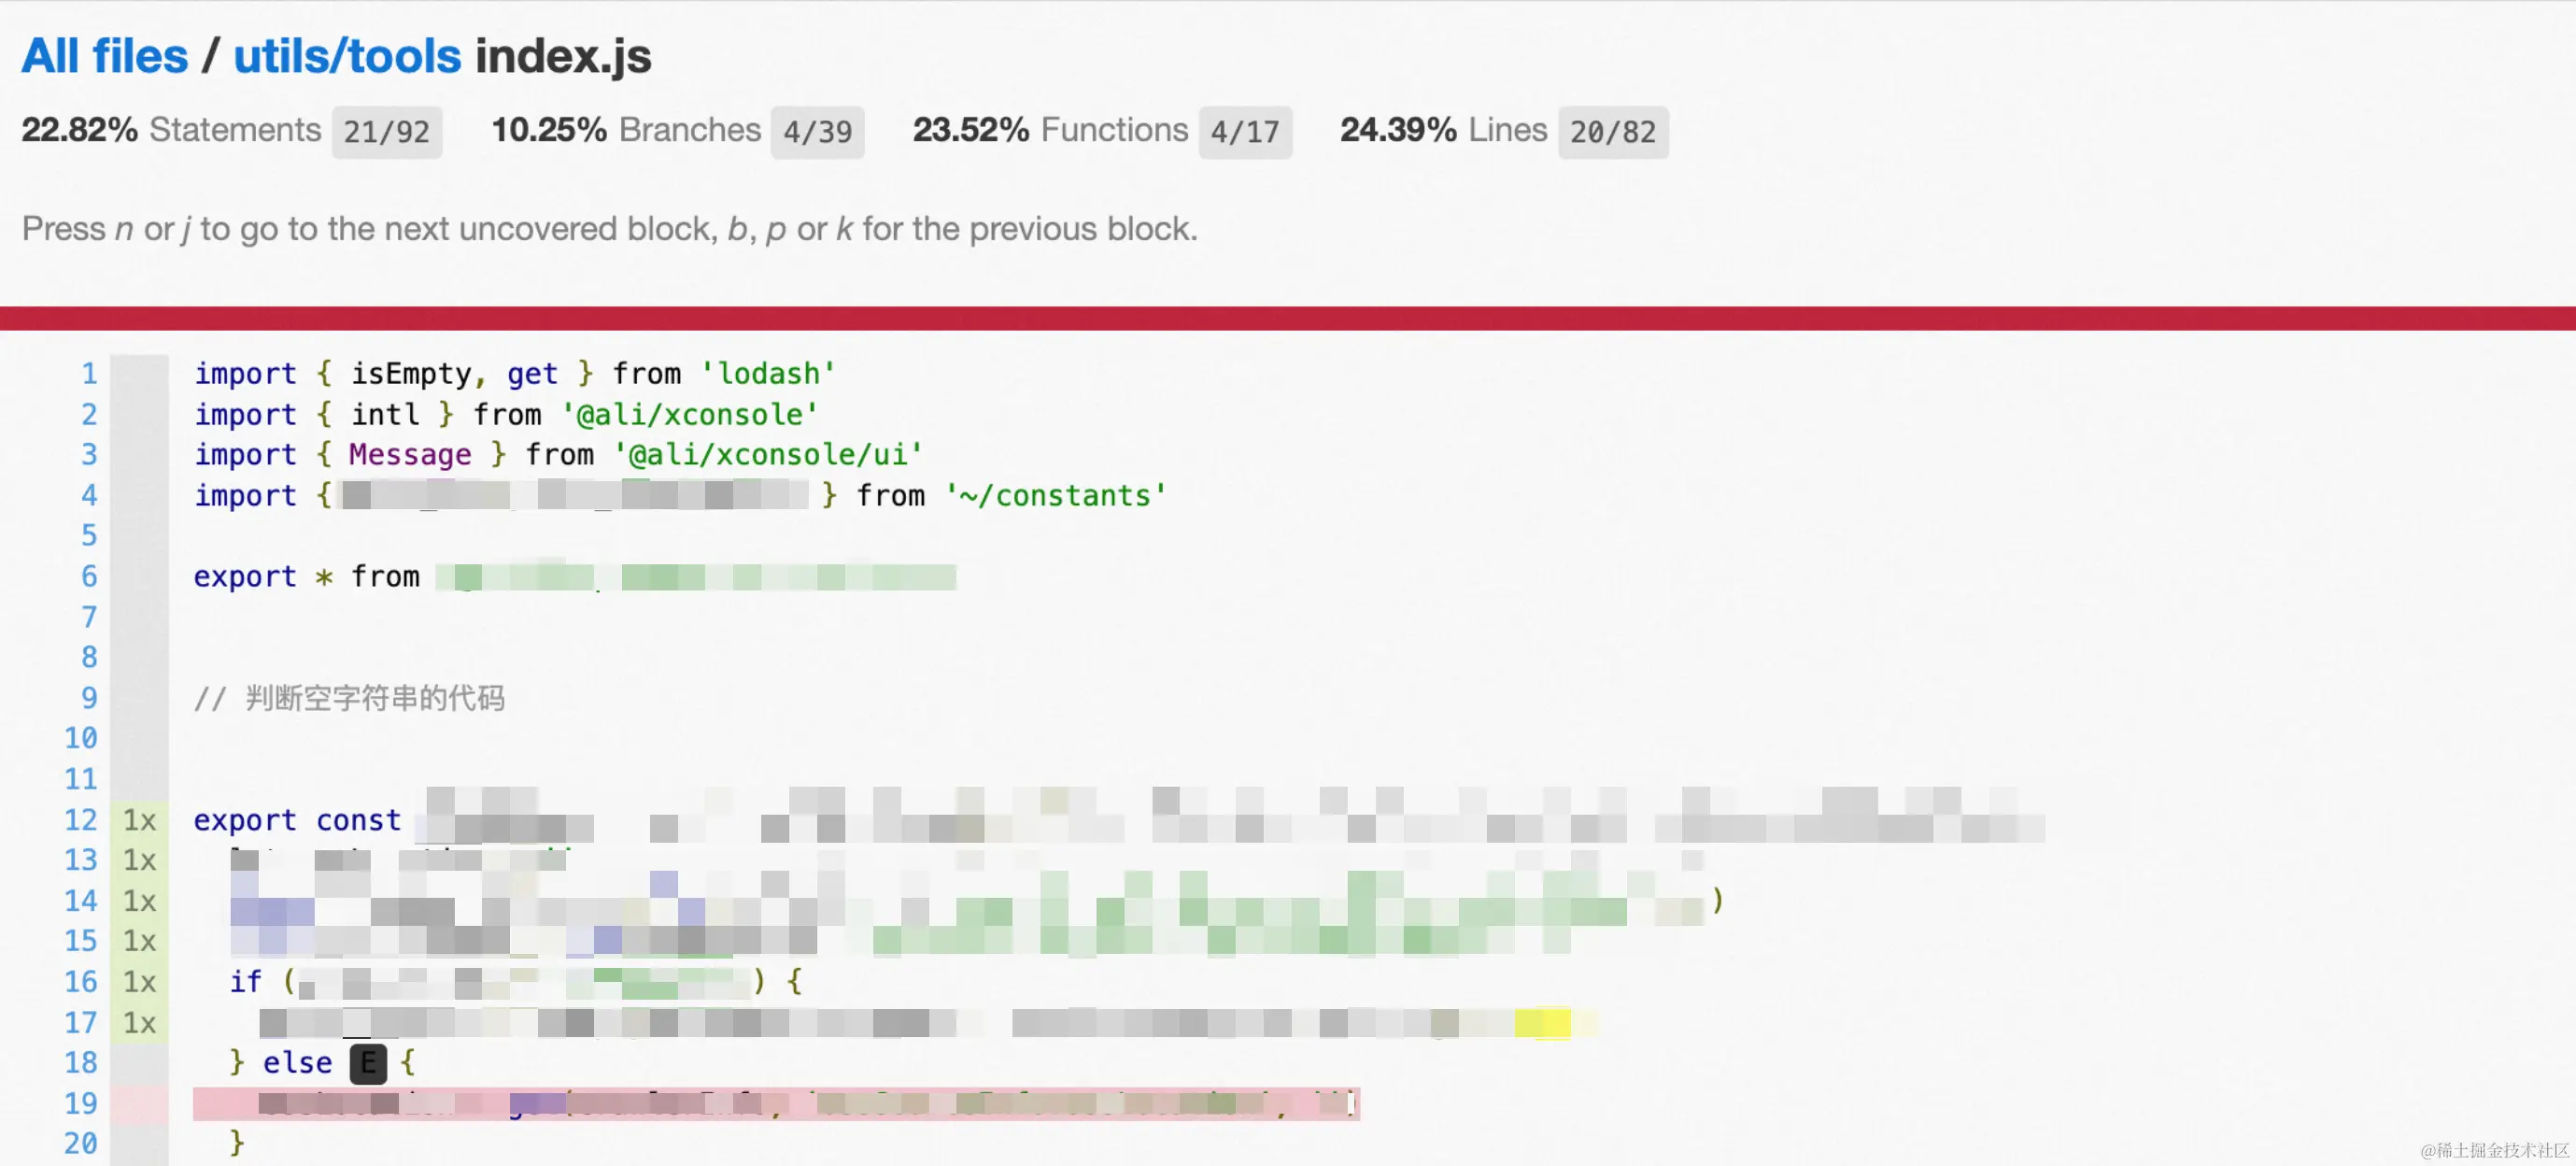Click the 21/92 statements fraction badge
Viewport: 2576px width, 1166px height.
pyautogui.click(x=386, y=132)
